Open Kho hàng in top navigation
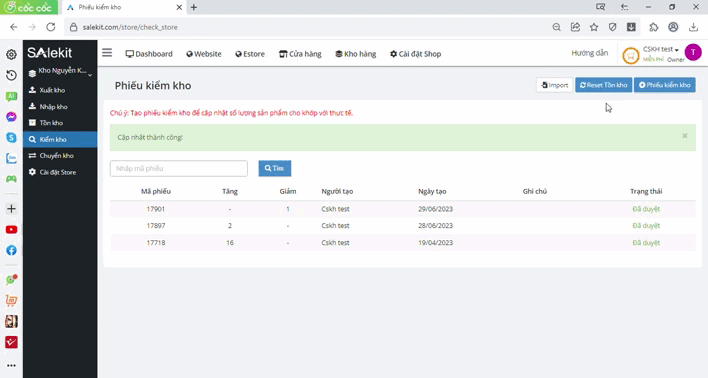708x378 pixels. click(356, 54)
